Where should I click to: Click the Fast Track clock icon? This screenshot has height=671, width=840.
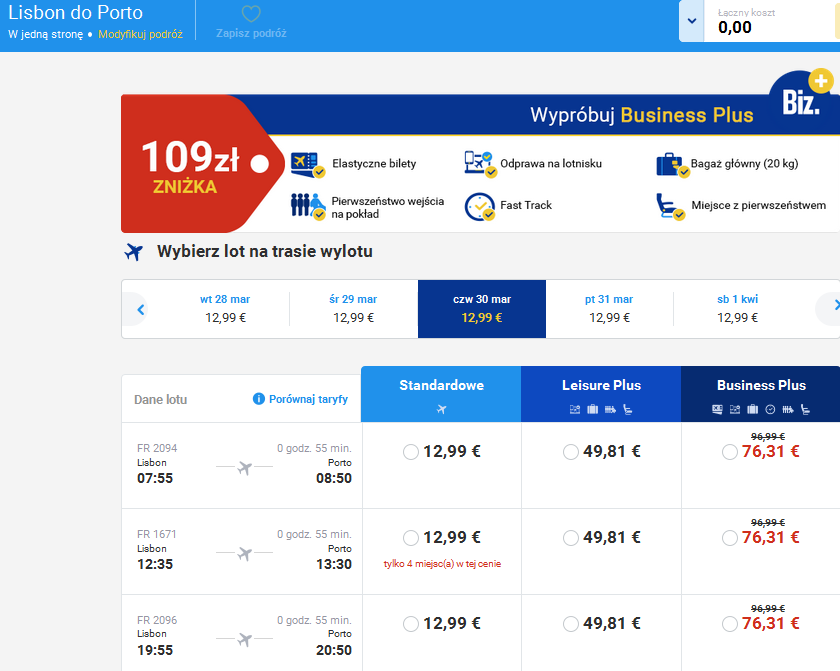click(479, 207)
